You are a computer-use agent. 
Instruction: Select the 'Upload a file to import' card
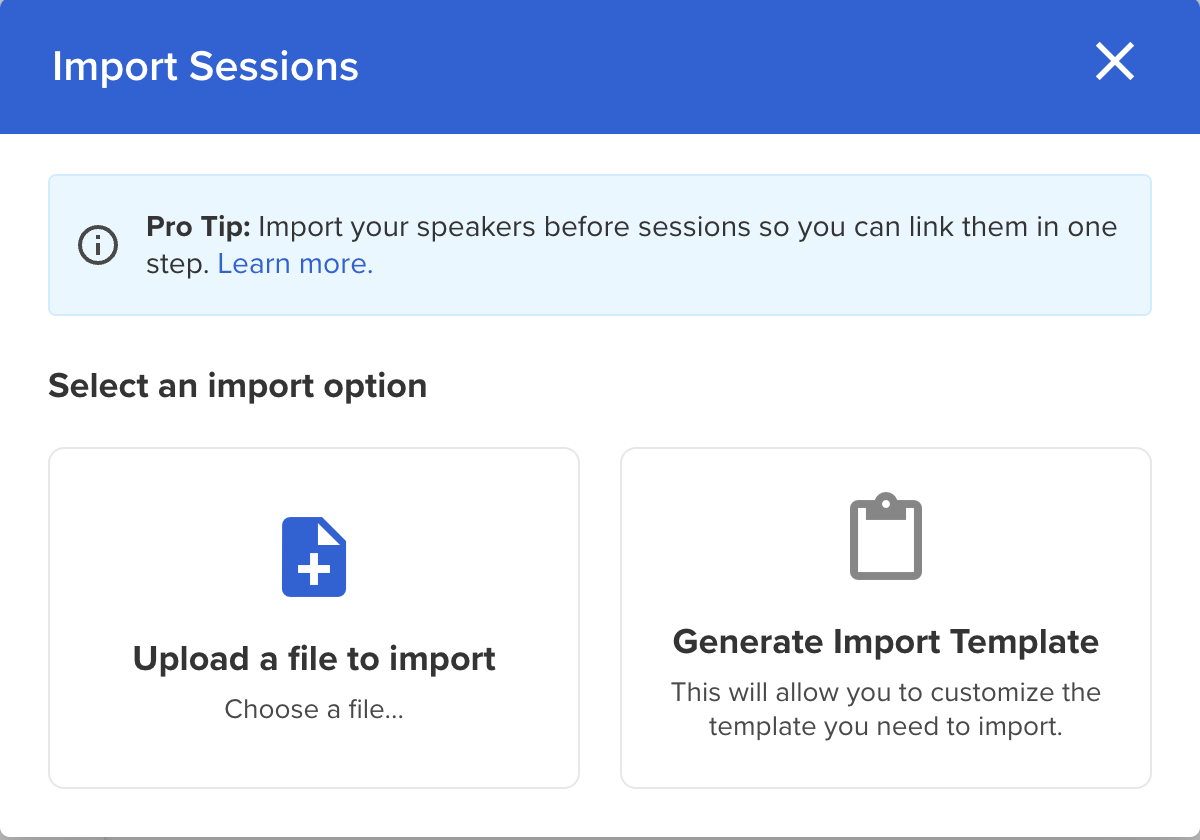[x=314, y=617]
